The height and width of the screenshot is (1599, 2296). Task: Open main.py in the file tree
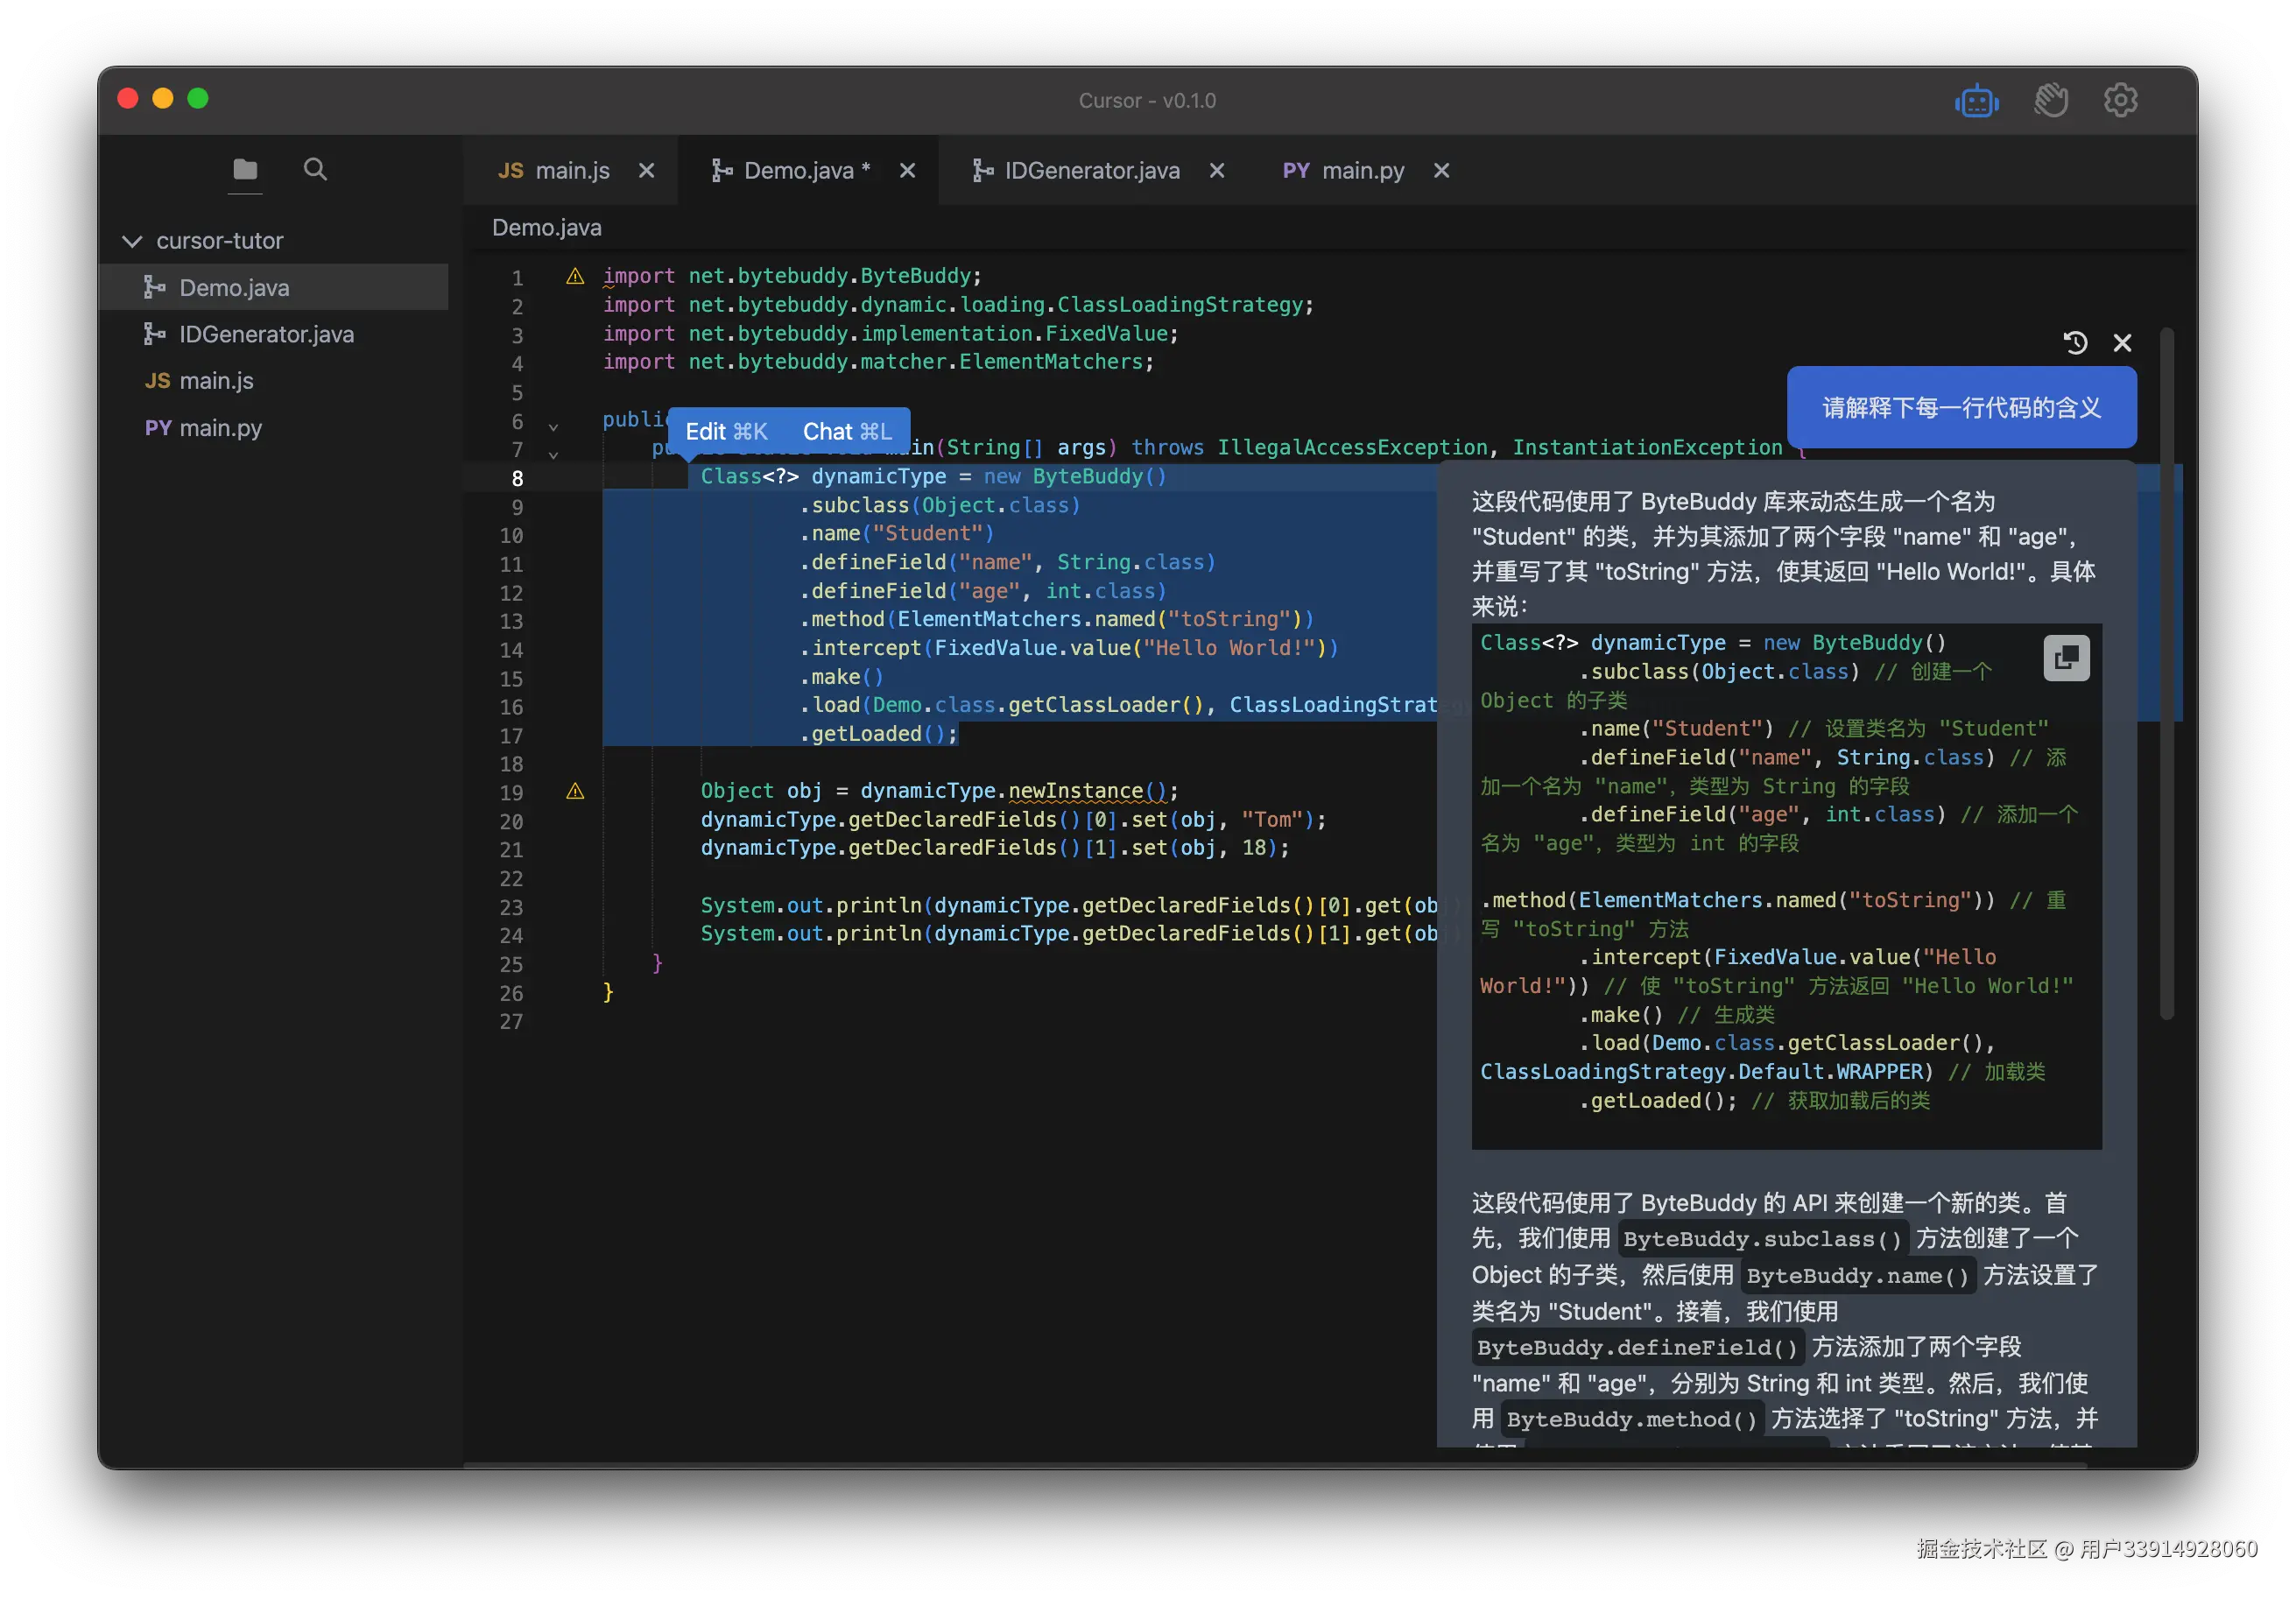(220, 428)
